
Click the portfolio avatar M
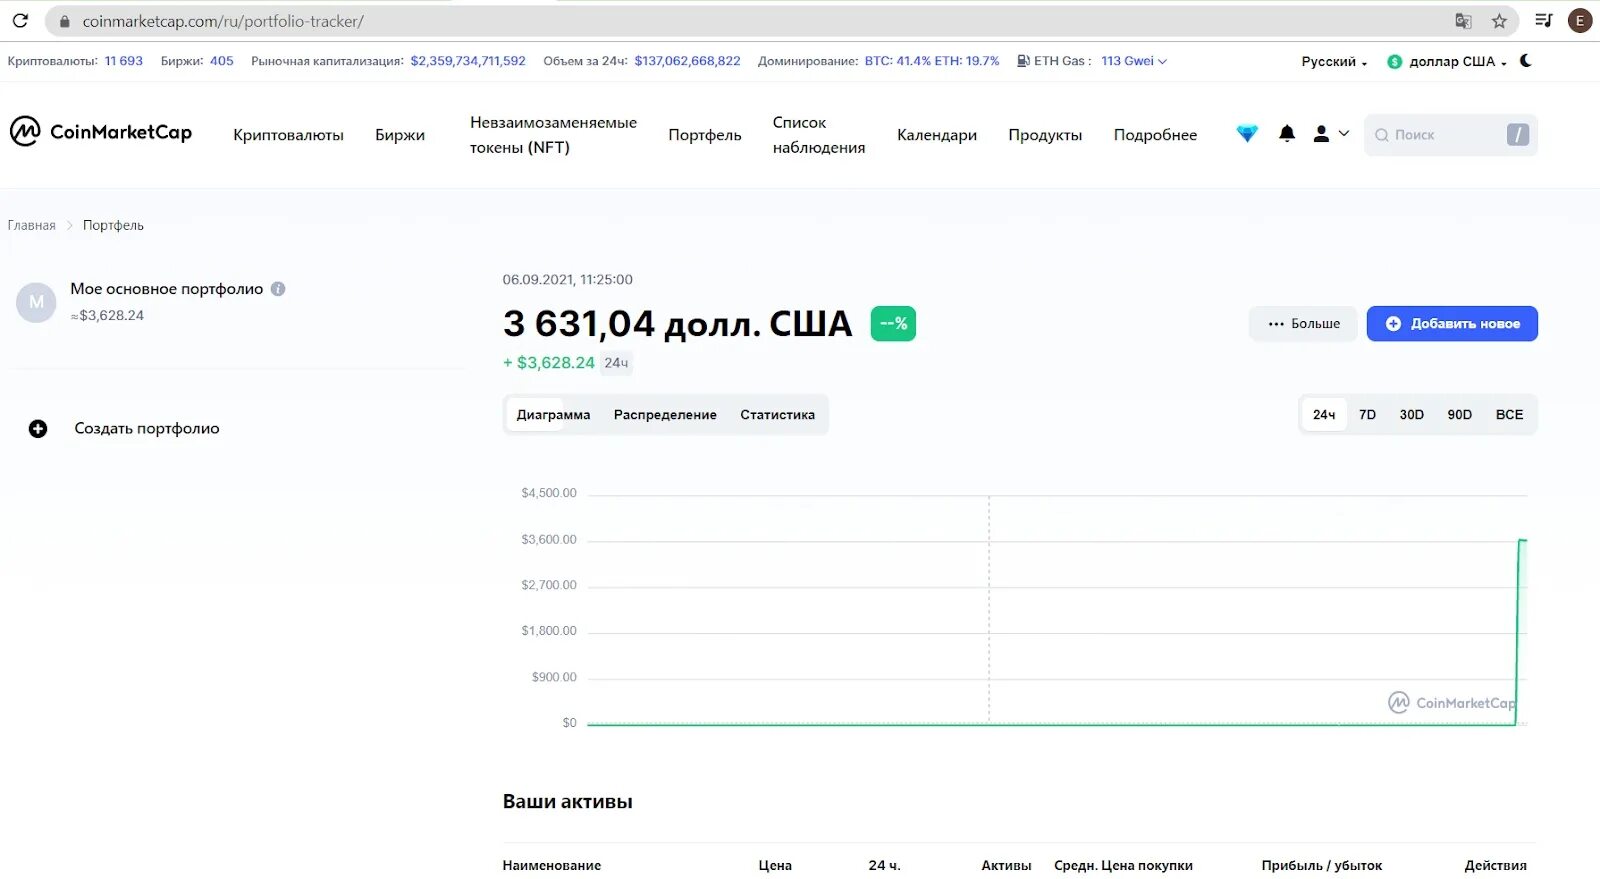coord(36,302)
